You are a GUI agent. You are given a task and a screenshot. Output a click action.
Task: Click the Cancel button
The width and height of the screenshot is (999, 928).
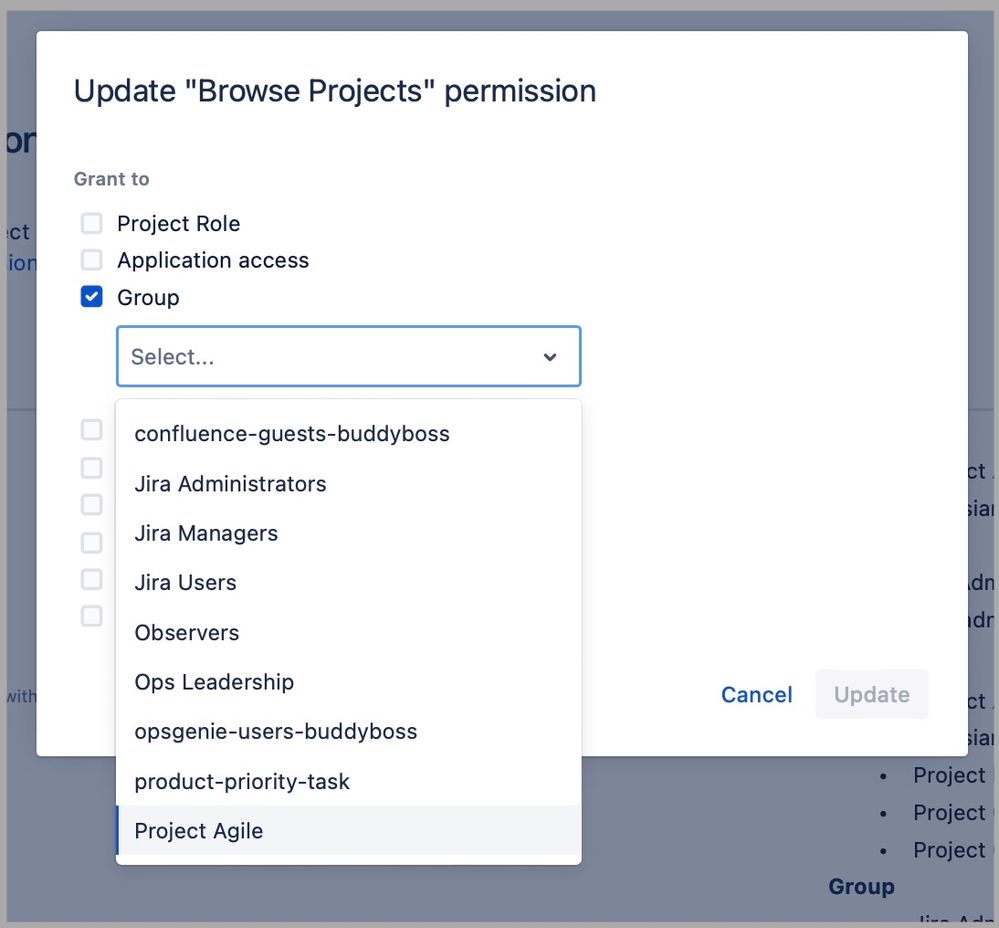[x=756, y=694]
